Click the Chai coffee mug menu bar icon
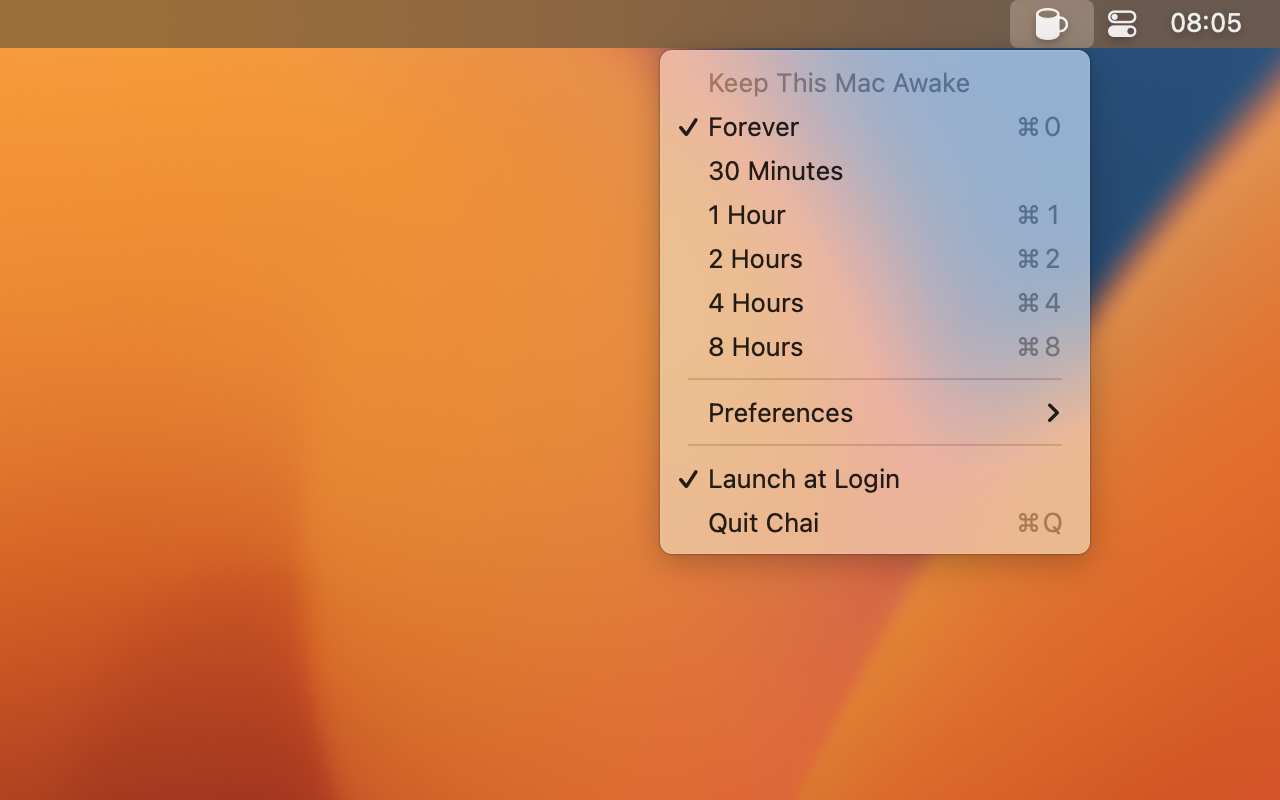1280x800 pixels. 1051,23
